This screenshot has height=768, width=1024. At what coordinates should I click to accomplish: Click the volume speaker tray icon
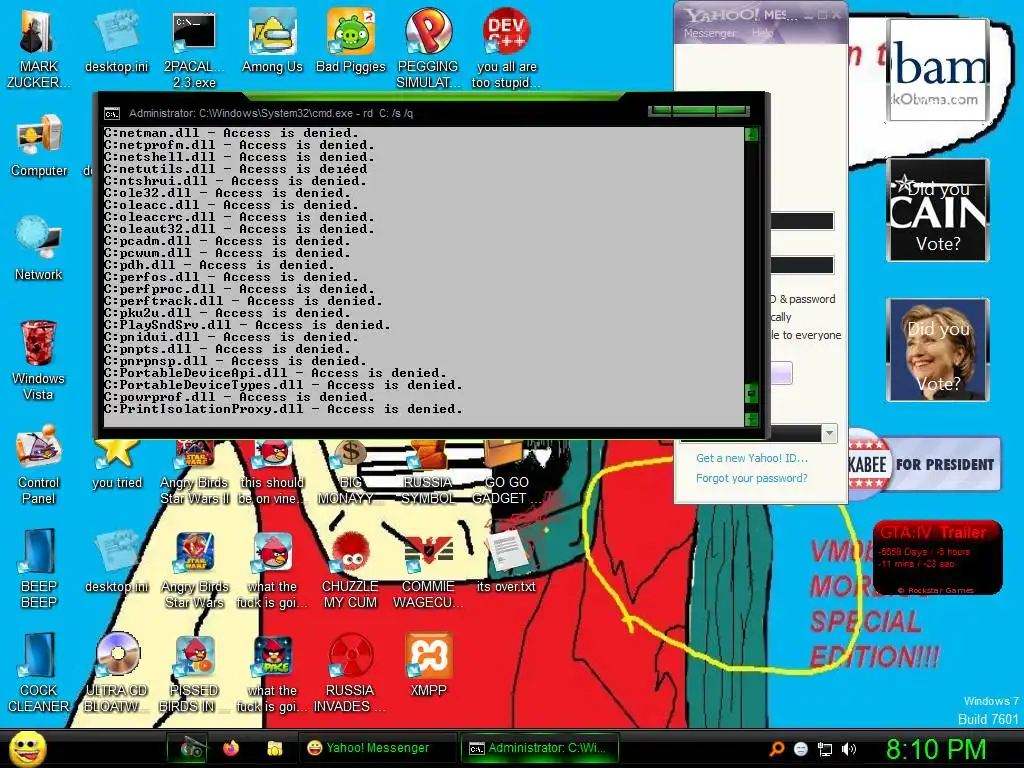(x=848, y=749)
